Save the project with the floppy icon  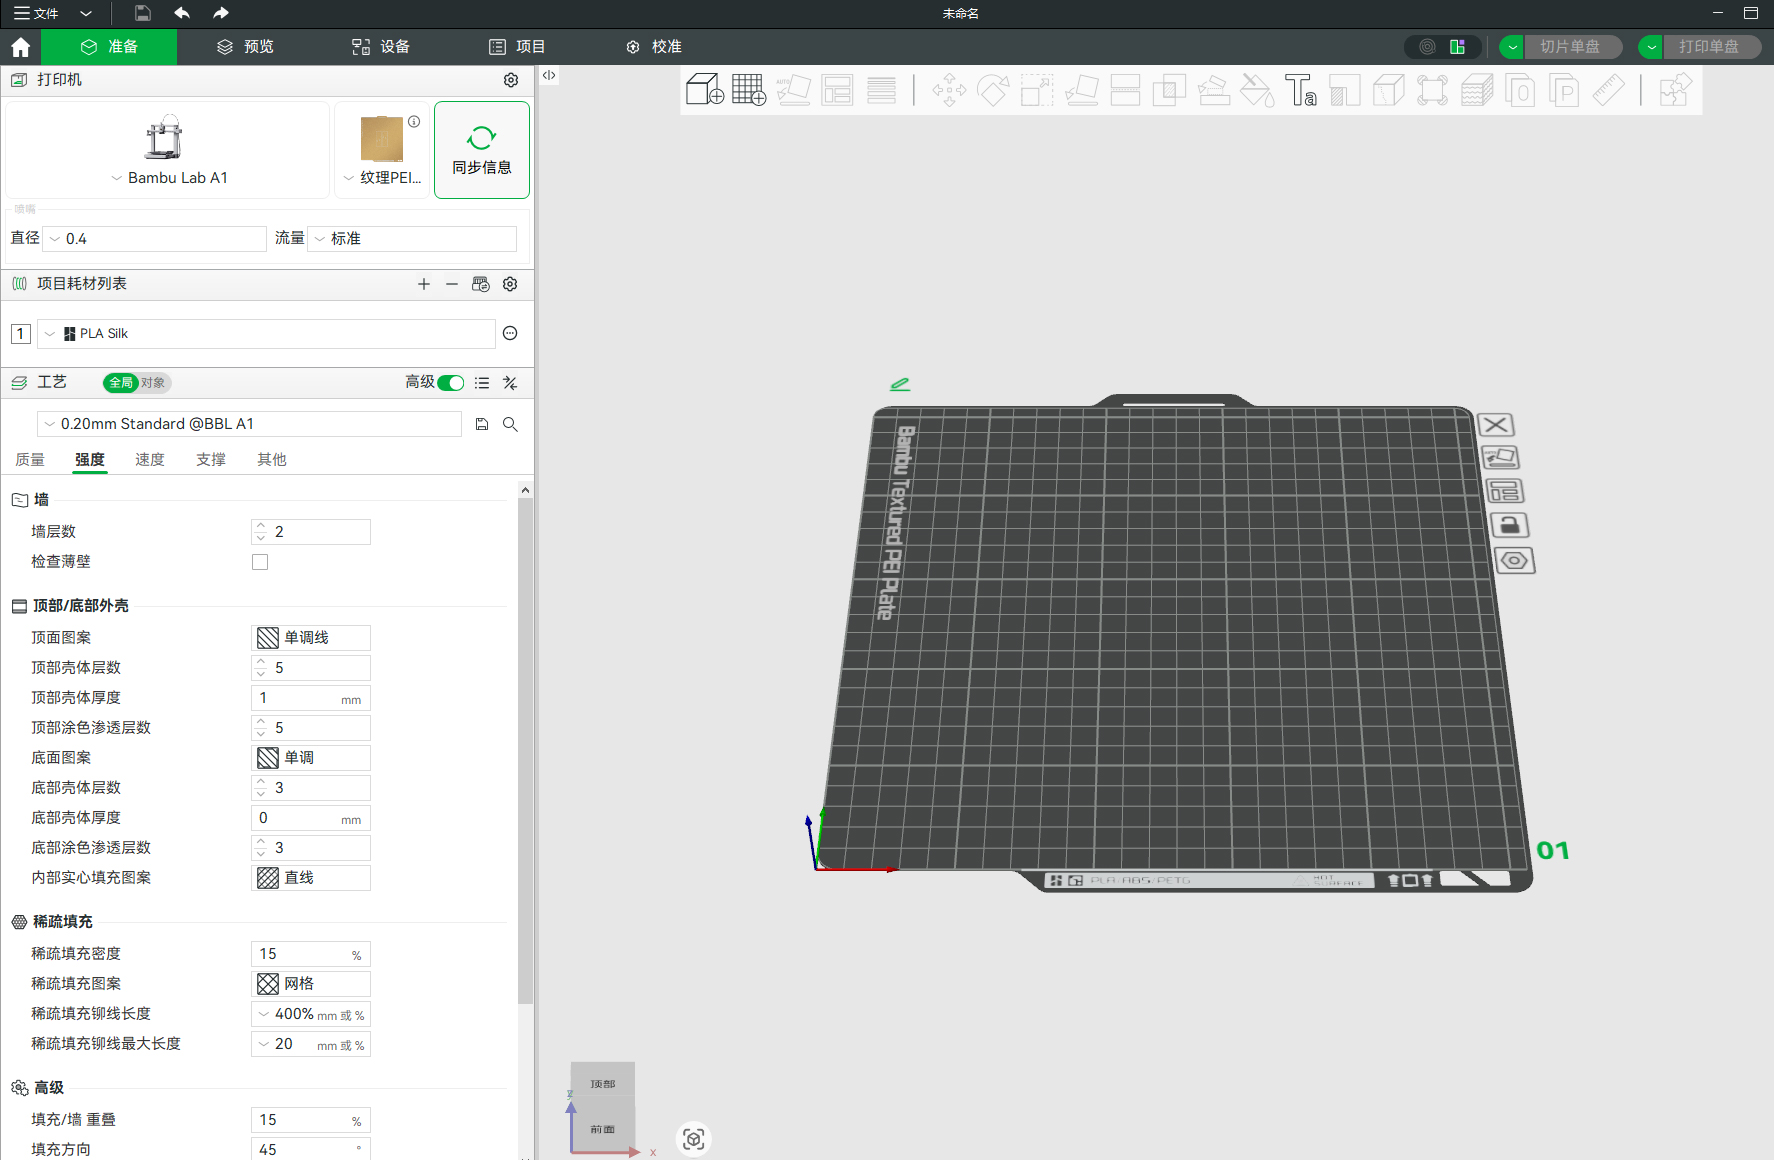point(142,13)
